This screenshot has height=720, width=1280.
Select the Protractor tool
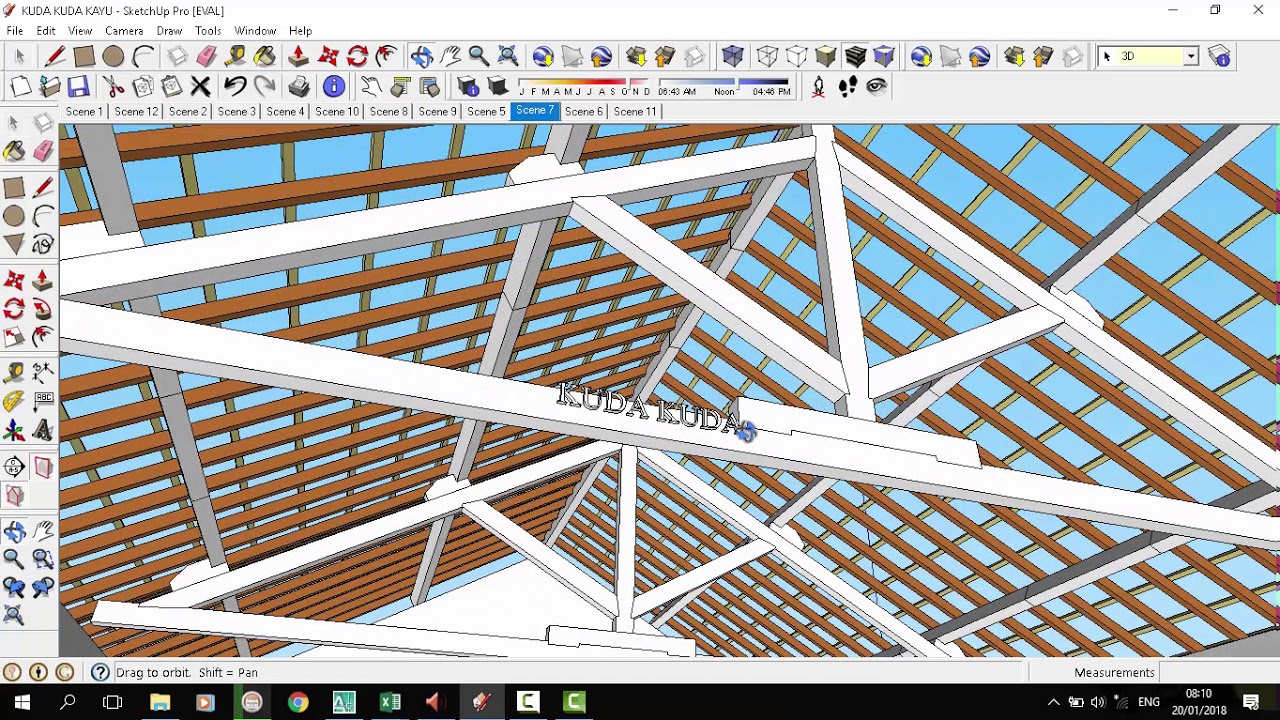click(14, 401)
